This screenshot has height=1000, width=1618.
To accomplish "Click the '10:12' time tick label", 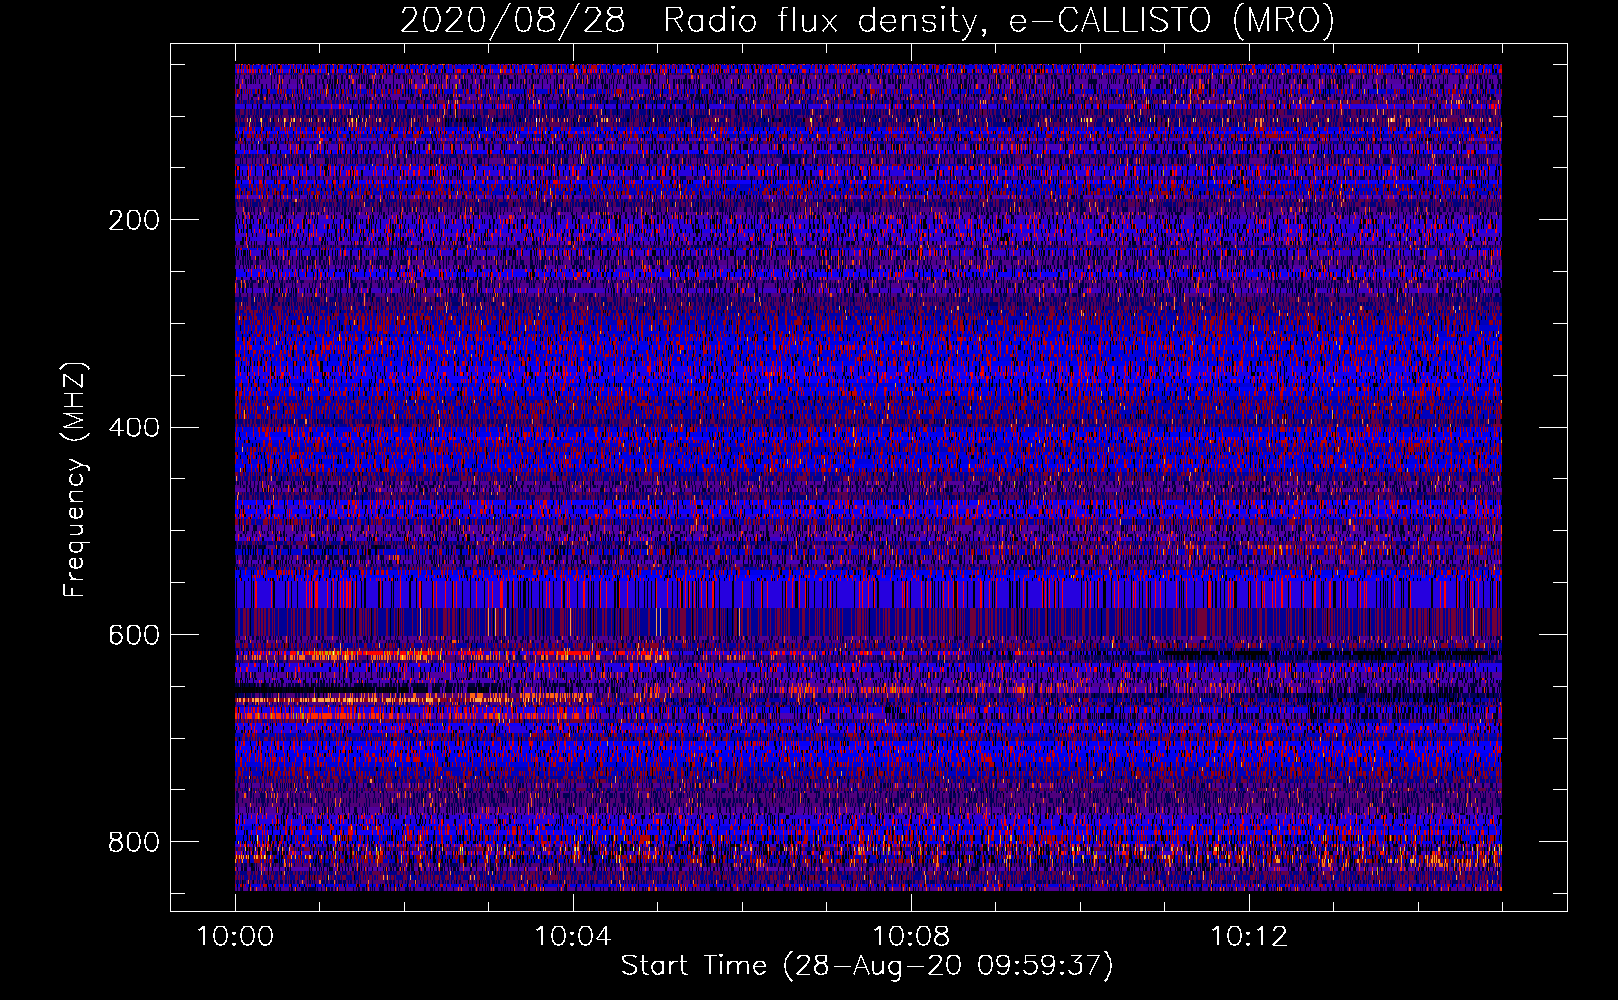I will tap(1249, 937).
